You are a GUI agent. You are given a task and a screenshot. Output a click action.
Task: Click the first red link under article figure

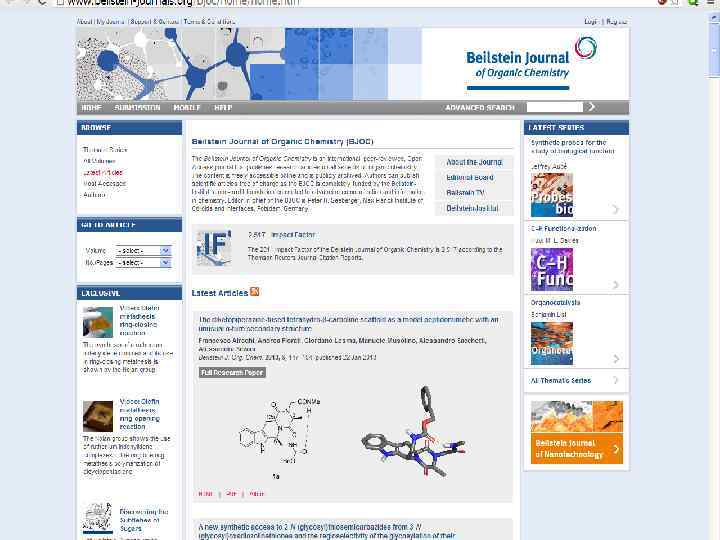coord(205,494)
